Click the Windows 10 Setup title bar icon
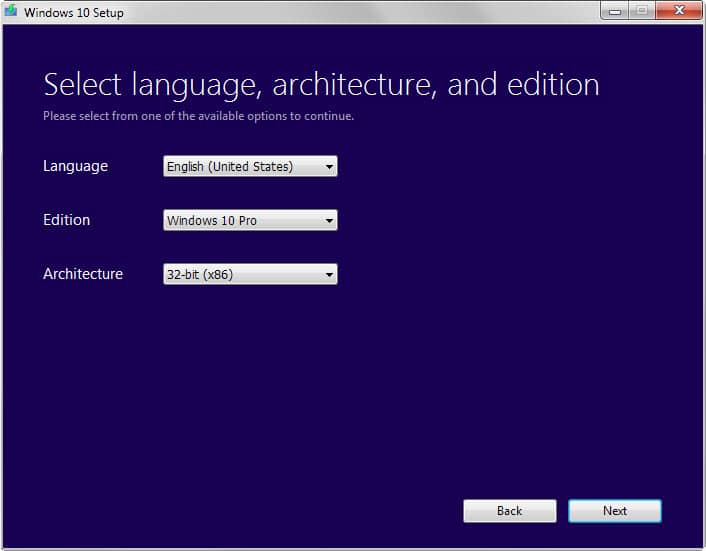Image resolution: width=706 pixels, height=551 pixels. tap(11, 12)
